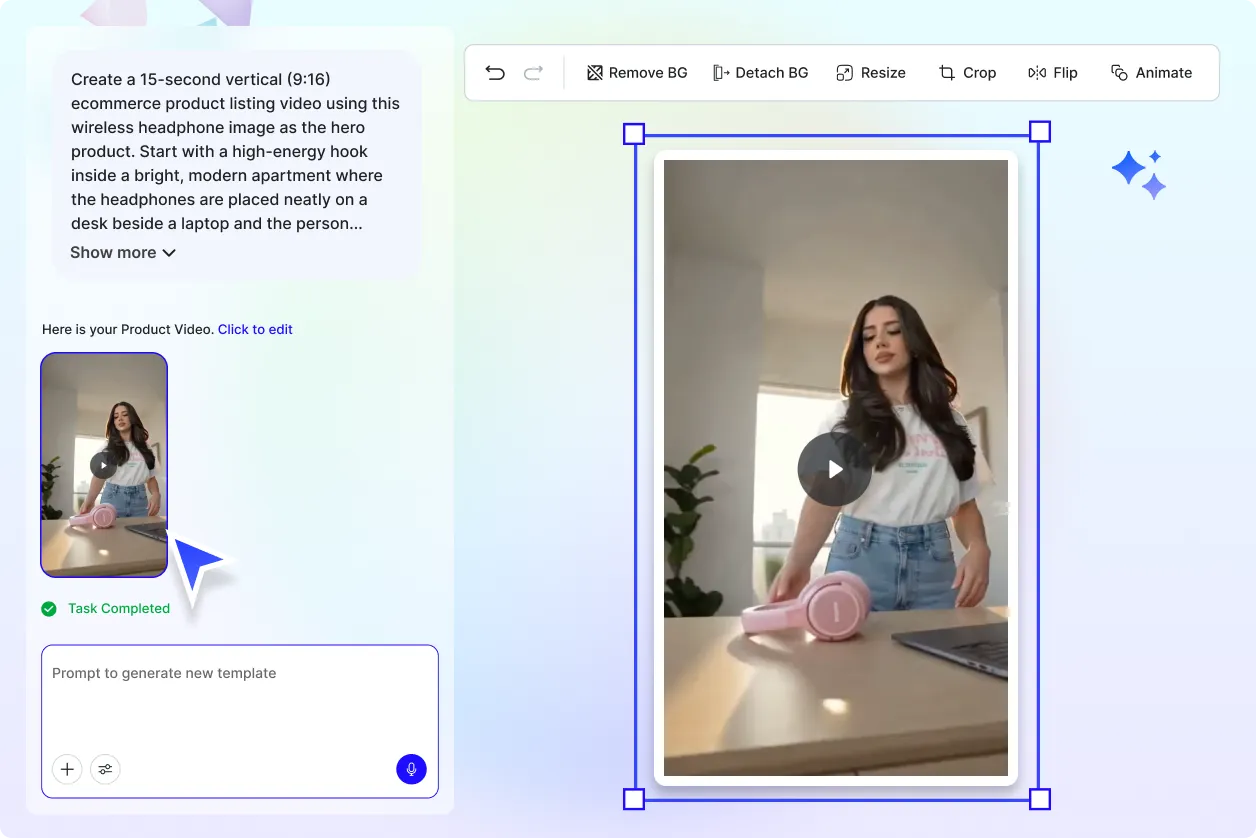
Task: Click the top-right selection handle
Action: pos(1040,132)
